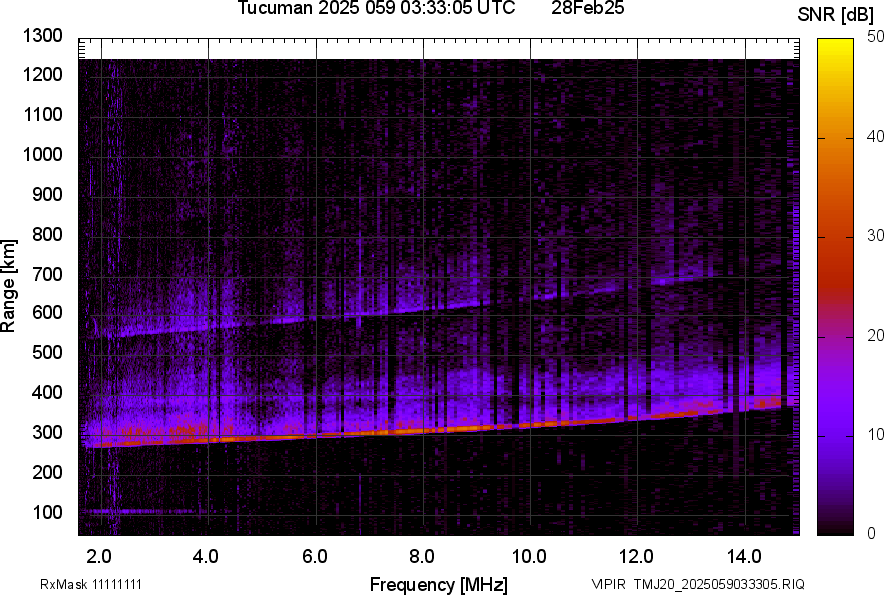The width and height of the screenshot is (884, 595).
Task: Click the 2.0 frequency tick label
Action: 99,555
